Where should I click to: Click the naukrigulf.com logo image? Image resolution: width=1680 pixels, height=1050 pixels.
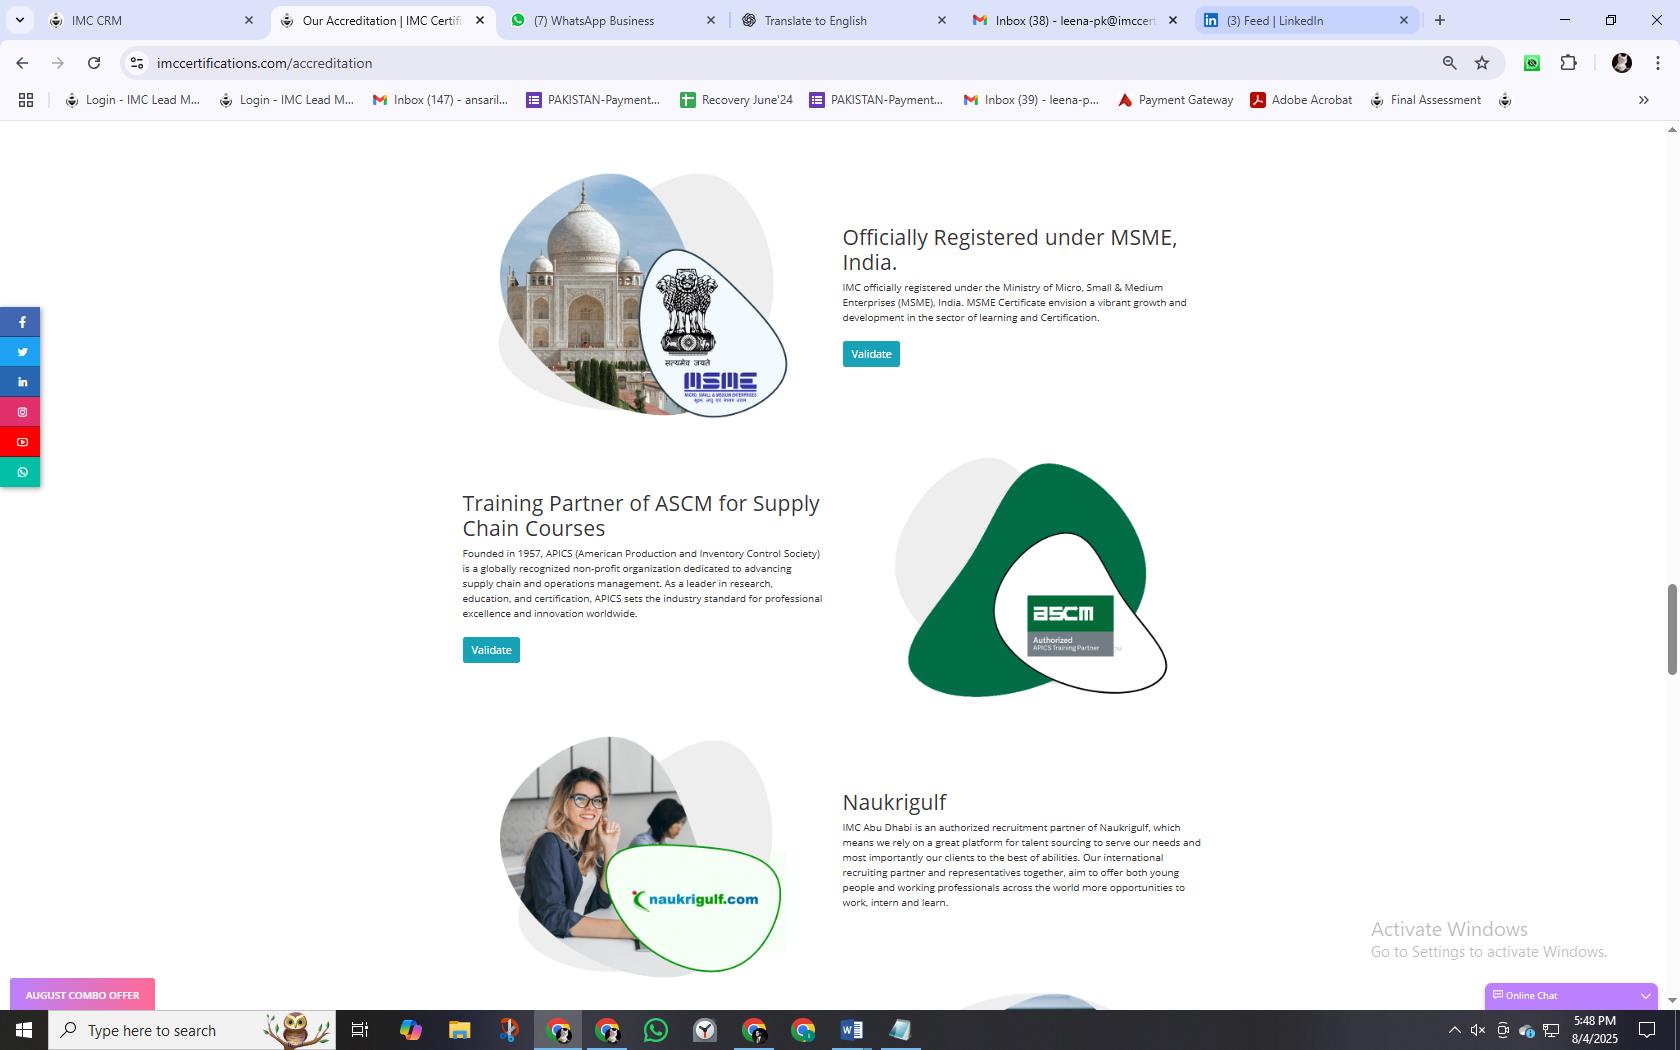696,899
